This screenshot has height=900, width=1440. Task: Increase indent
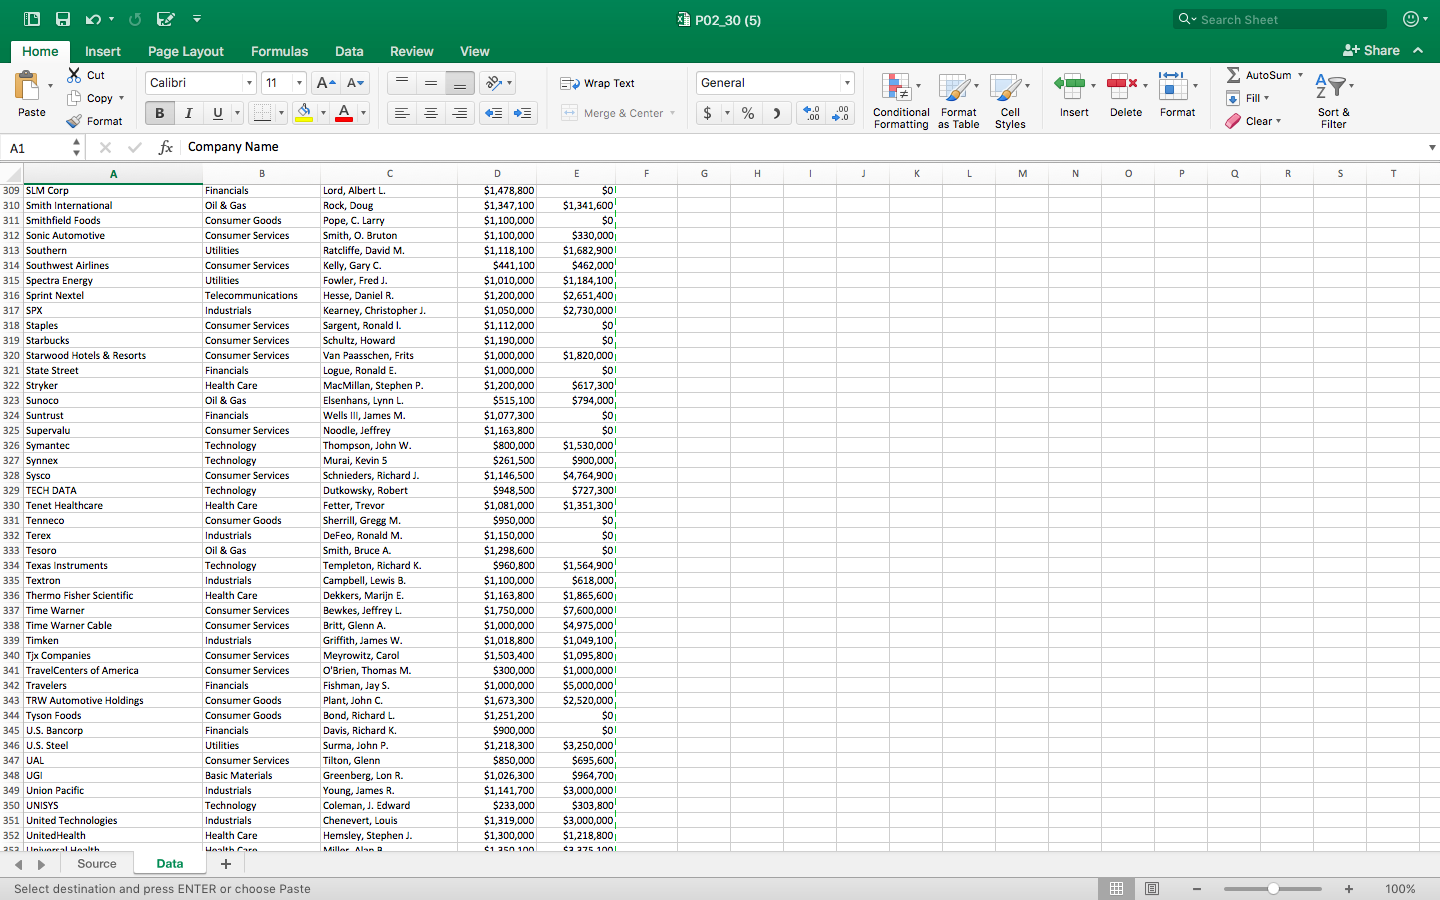coord(523,113)
